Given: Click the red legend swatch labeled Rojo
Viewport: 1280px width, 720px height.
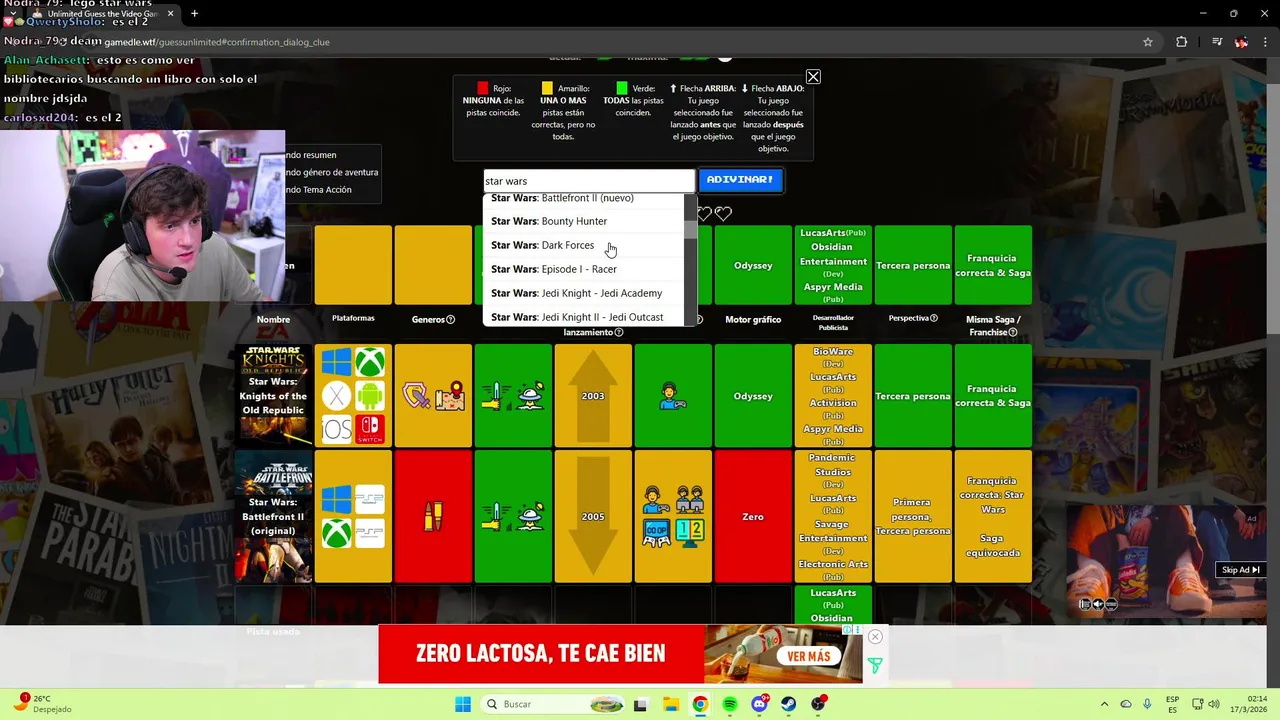Looking at the screenshot, I should click(x=483, y=88).
